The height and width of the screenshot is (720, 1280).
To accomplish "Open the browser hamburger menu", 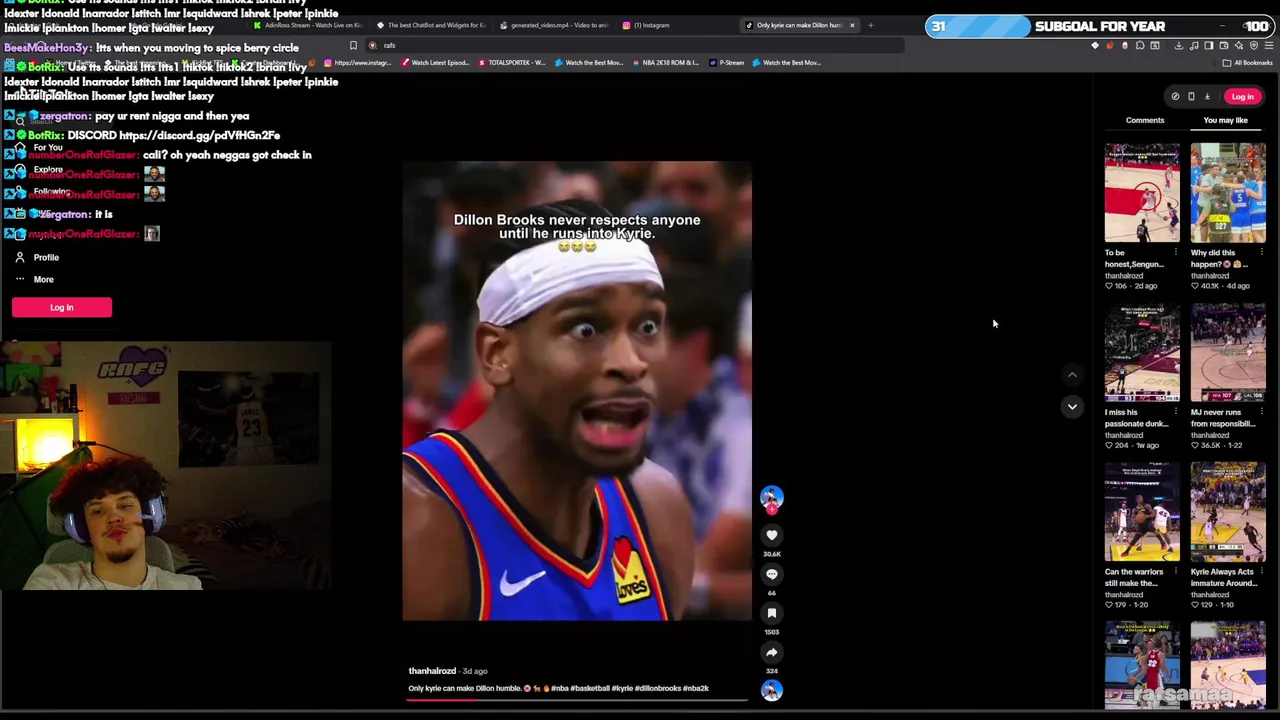I will click(x=1269, y=45).
